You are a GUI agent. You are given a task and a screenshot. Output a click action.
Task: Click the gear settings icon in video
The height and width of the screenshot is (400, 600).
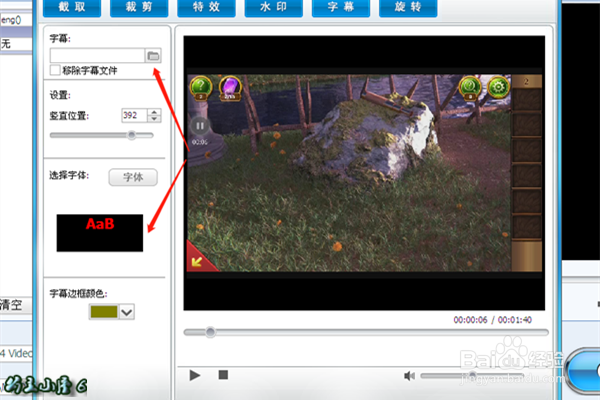point(498,87)
